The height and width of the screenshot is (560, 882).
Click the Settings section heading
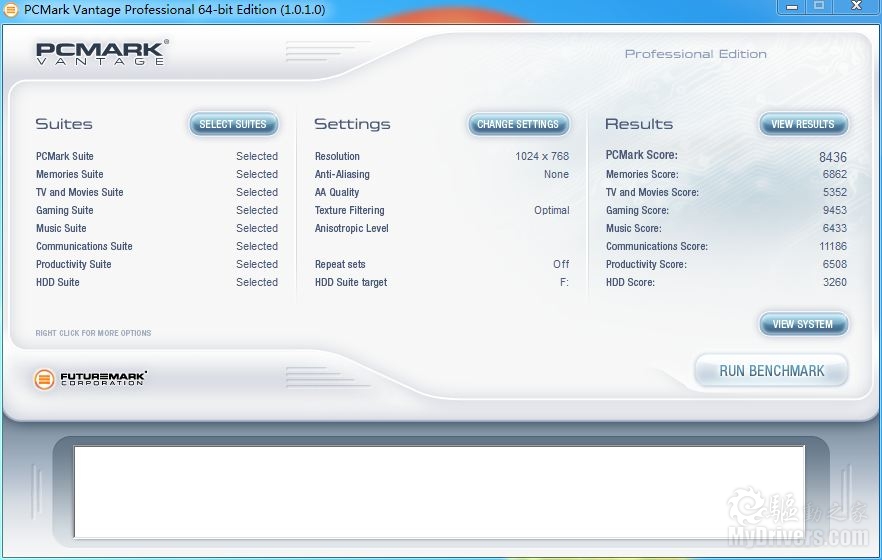tap(352, 124)
